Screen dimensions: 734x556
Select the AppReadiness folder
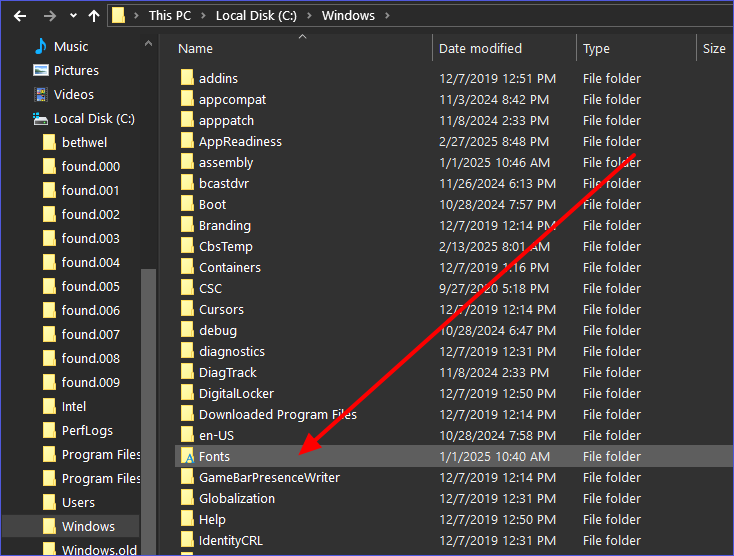click(x=240, y=142)
